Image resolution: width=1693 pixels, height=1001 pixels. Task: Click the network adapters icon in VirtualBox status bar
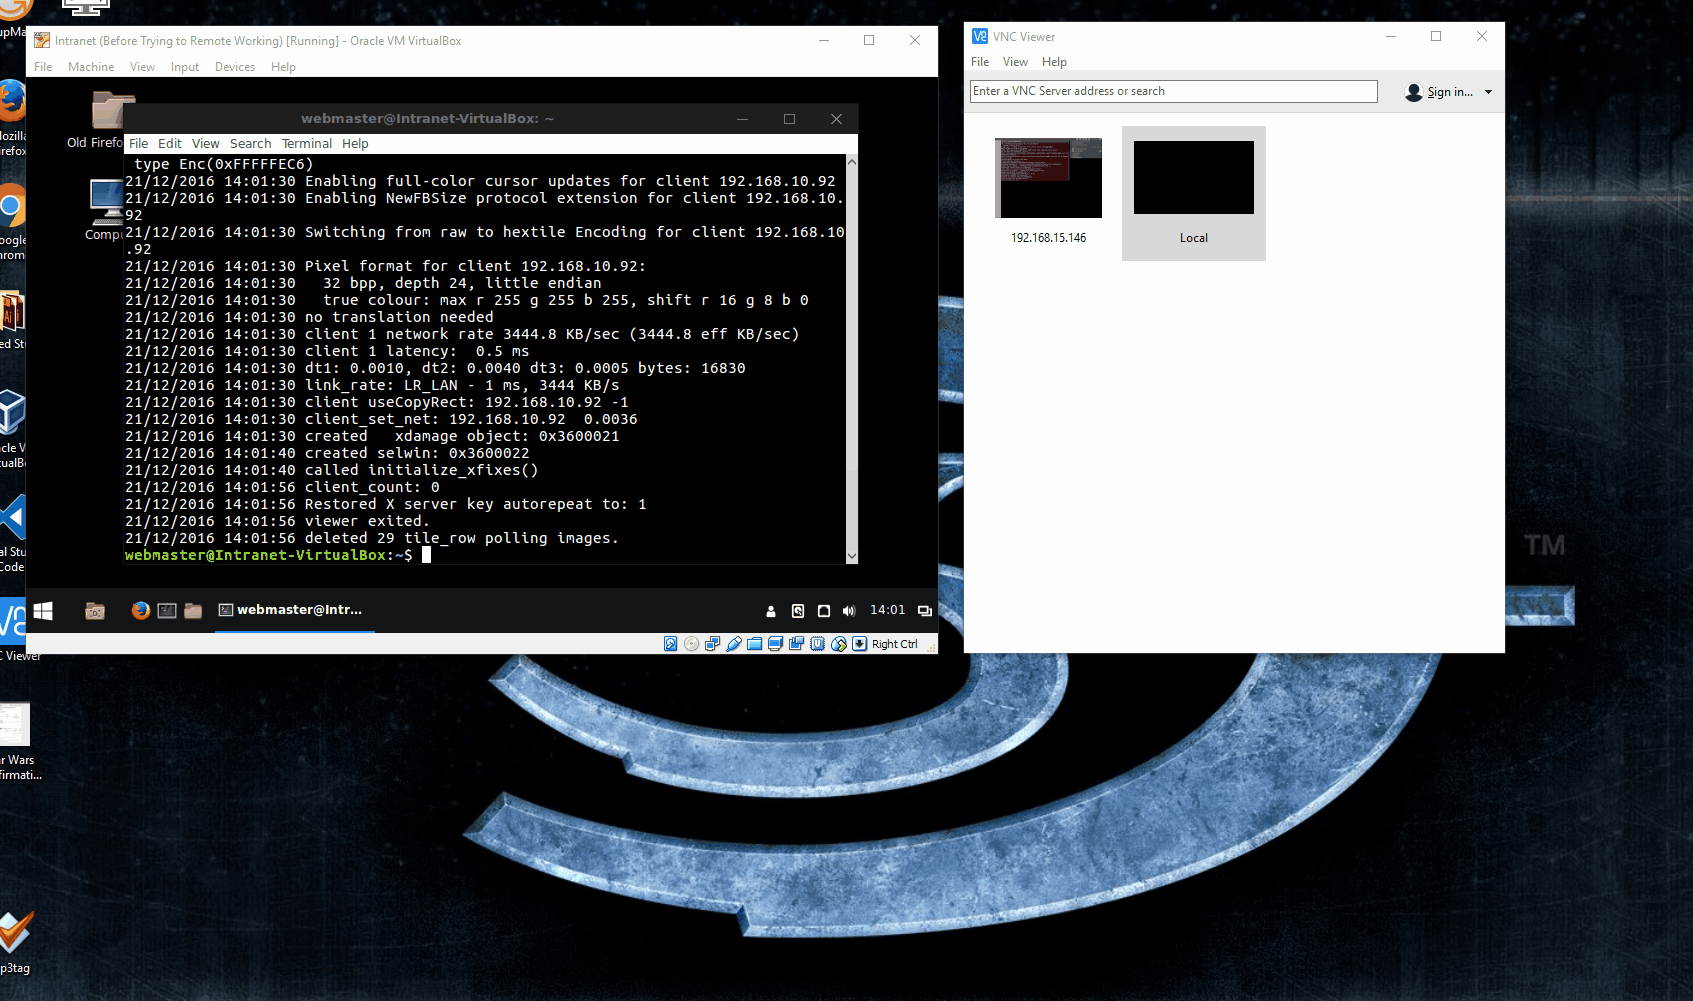pos(712,643)
